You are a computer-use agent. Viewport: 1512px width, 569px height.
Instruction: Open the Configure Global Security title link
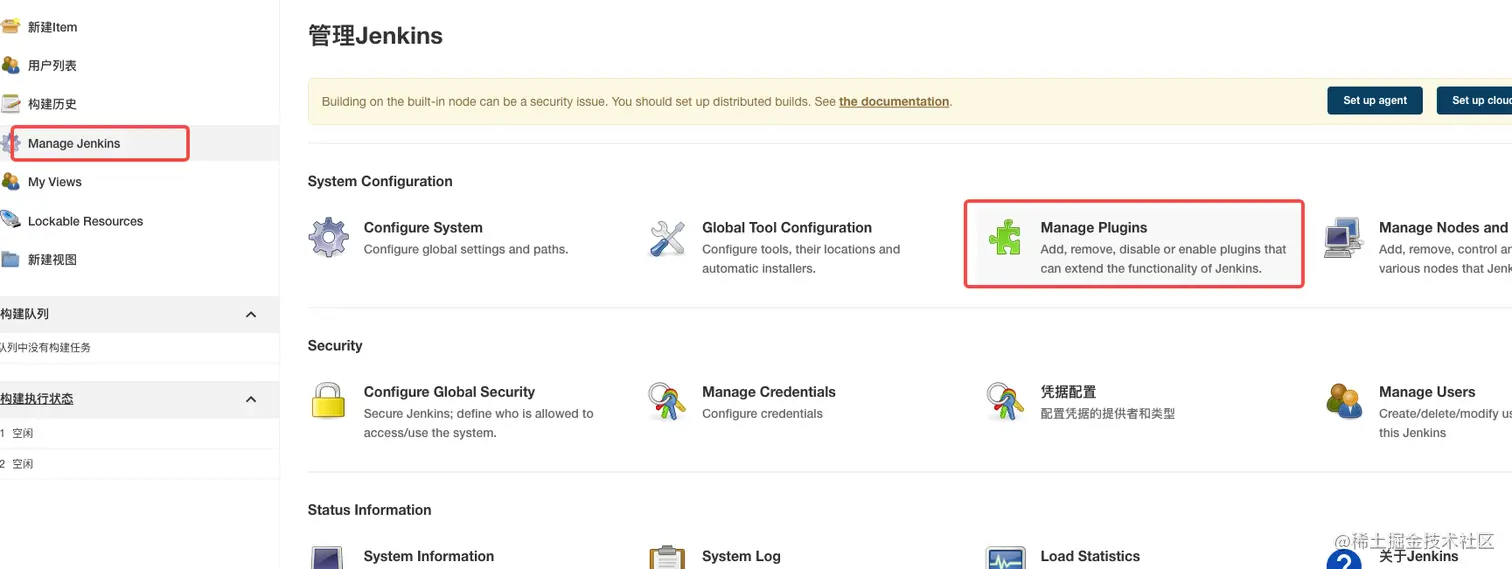pyautogui.click(x=449, y=391)
